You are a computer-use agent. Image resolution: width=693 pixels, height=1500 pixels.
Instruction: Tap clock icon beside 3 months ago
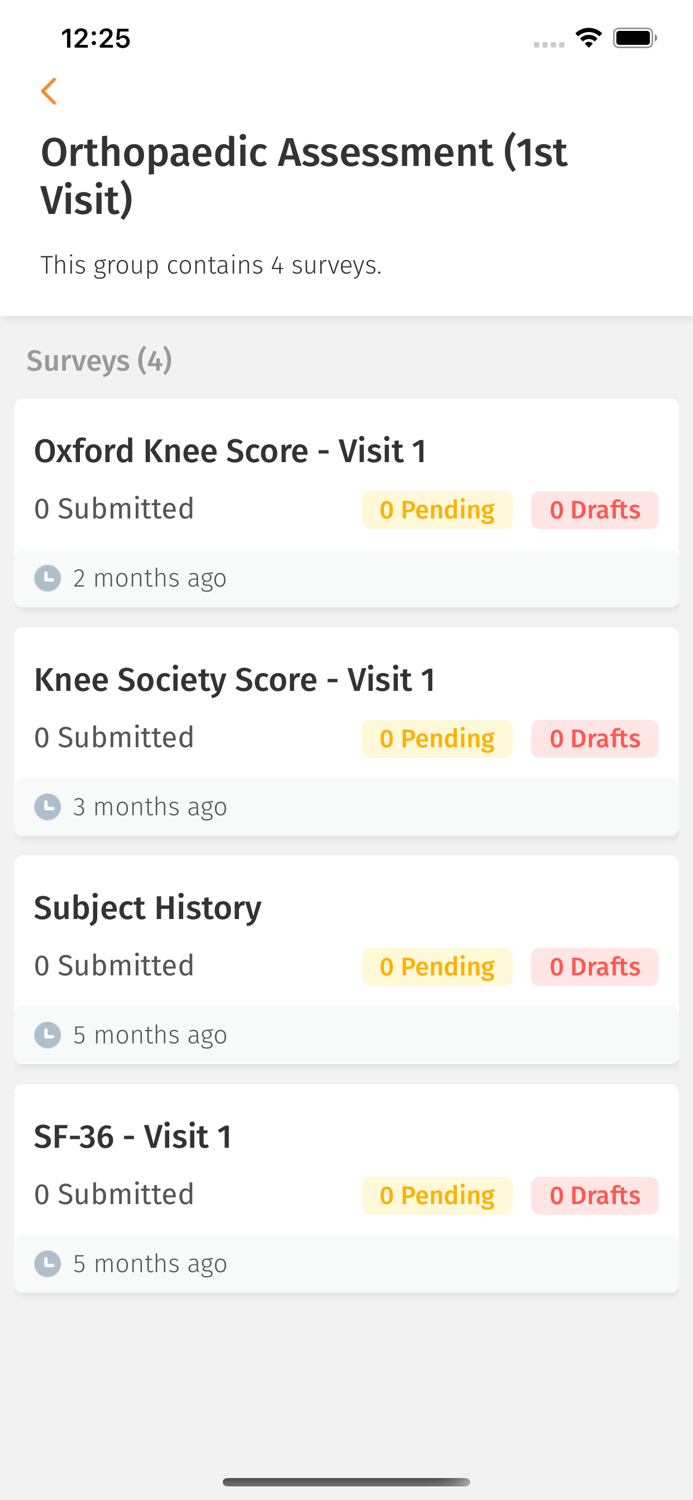[48, 807]
